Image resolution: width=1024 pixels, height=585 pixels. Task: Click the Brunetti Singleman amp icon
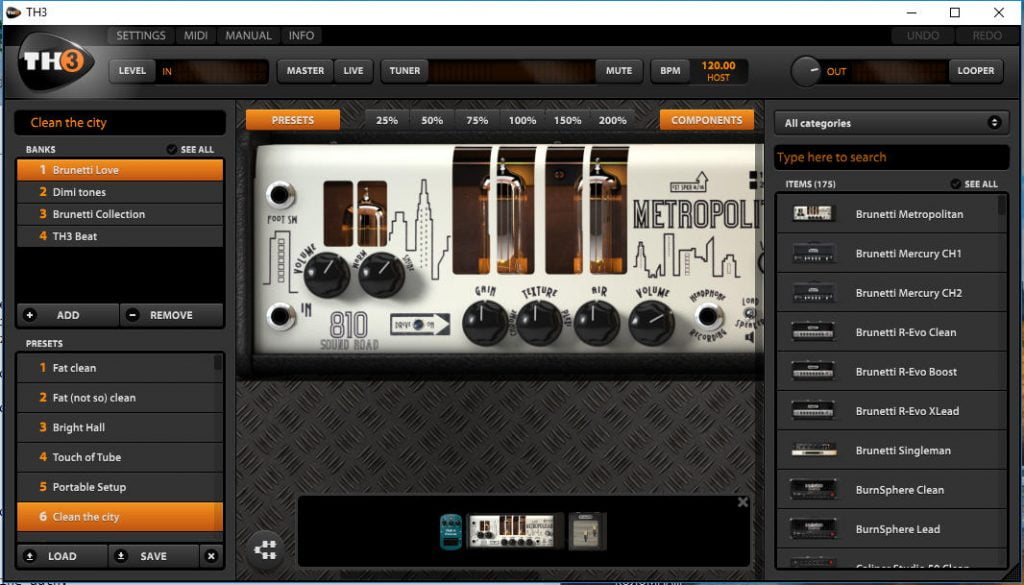tap(812, 450)
